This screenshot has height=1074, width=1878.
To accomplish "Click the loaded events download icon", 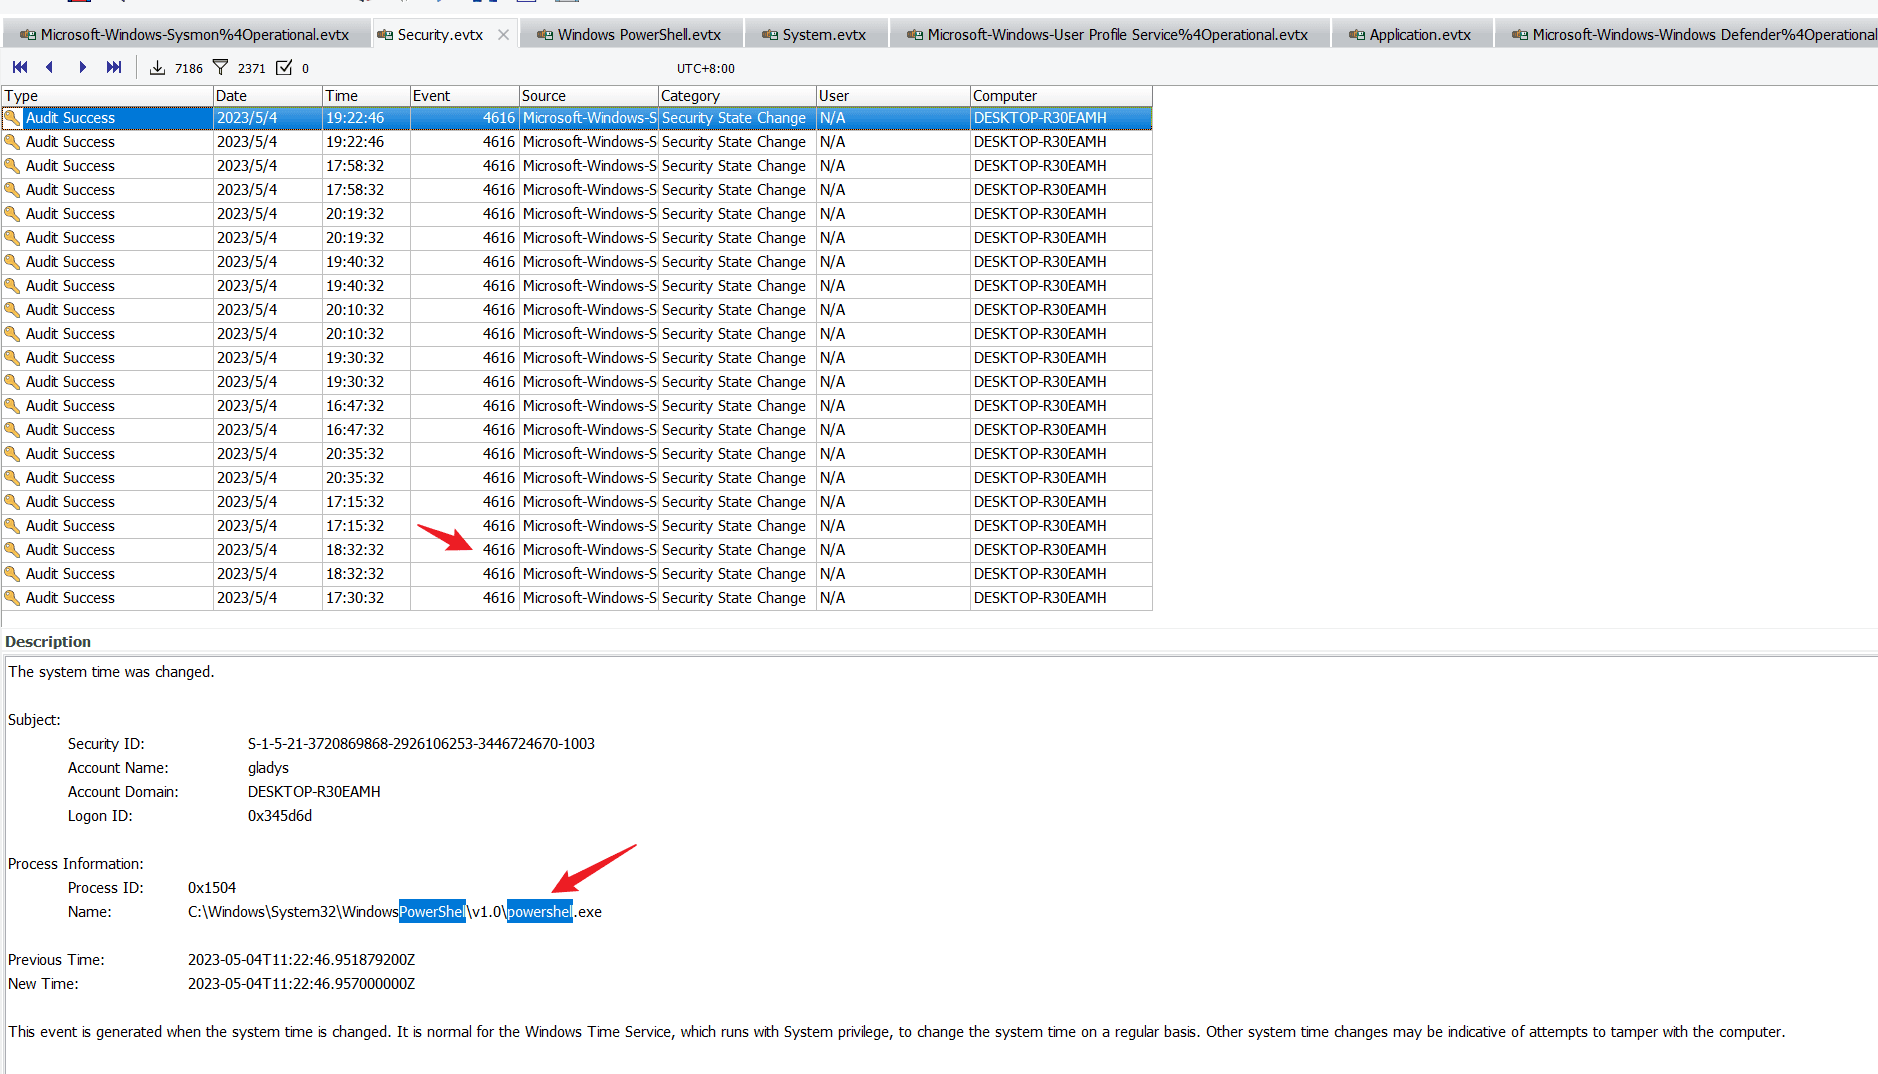I will tap(157, 68).
